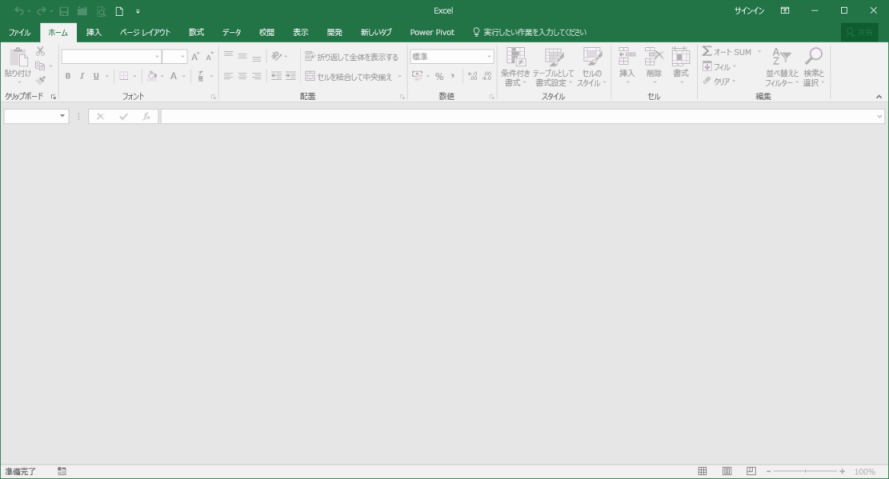Screen dimensions: 889x479
Task: Toggle Wrap Text (折り返して全体を表示する)
Action: pyautogui.click(x=352, y=57)
